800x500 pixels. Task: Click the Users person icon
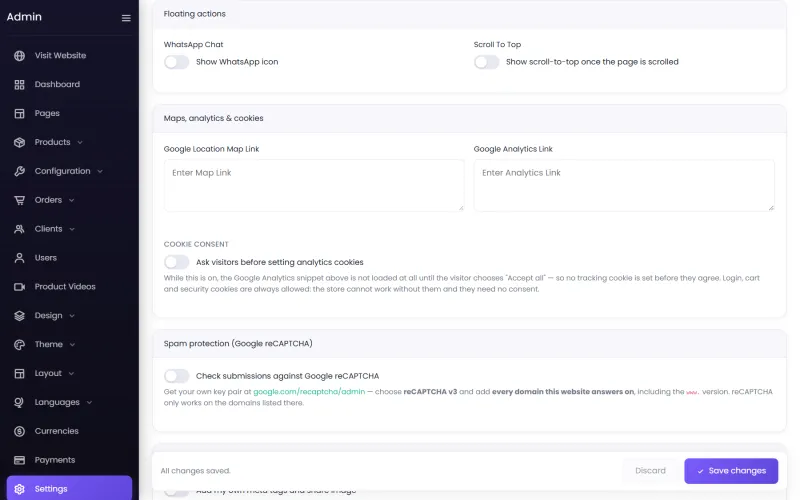click(x=19, y=258)
